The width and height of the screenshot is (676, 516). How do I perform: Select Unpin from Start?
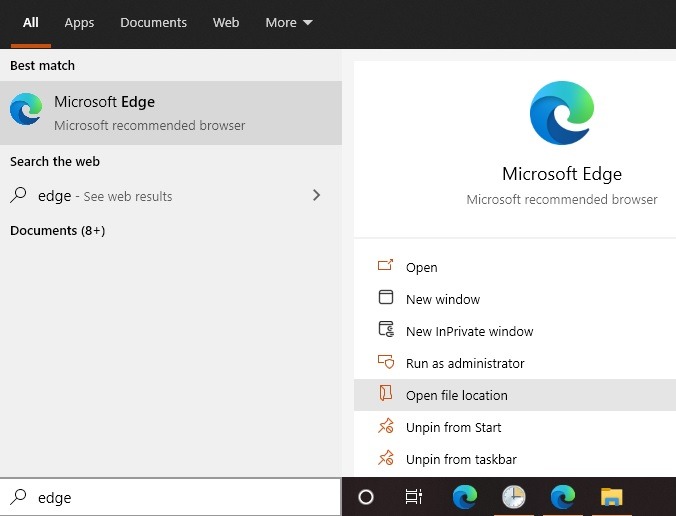(x=515, y=427)
